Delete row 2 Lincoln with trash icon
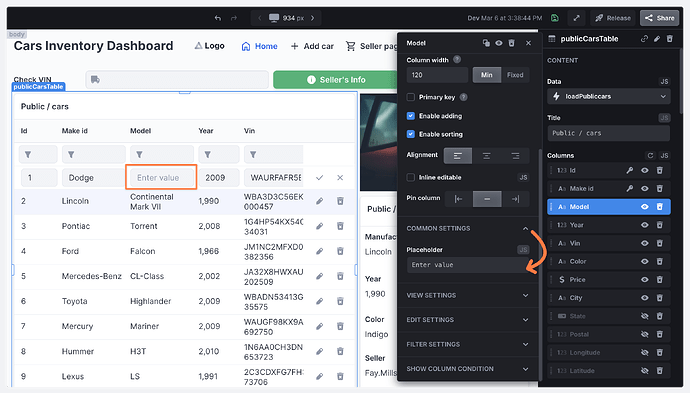This screenshot has height=393, width=690. coord(340,201)
